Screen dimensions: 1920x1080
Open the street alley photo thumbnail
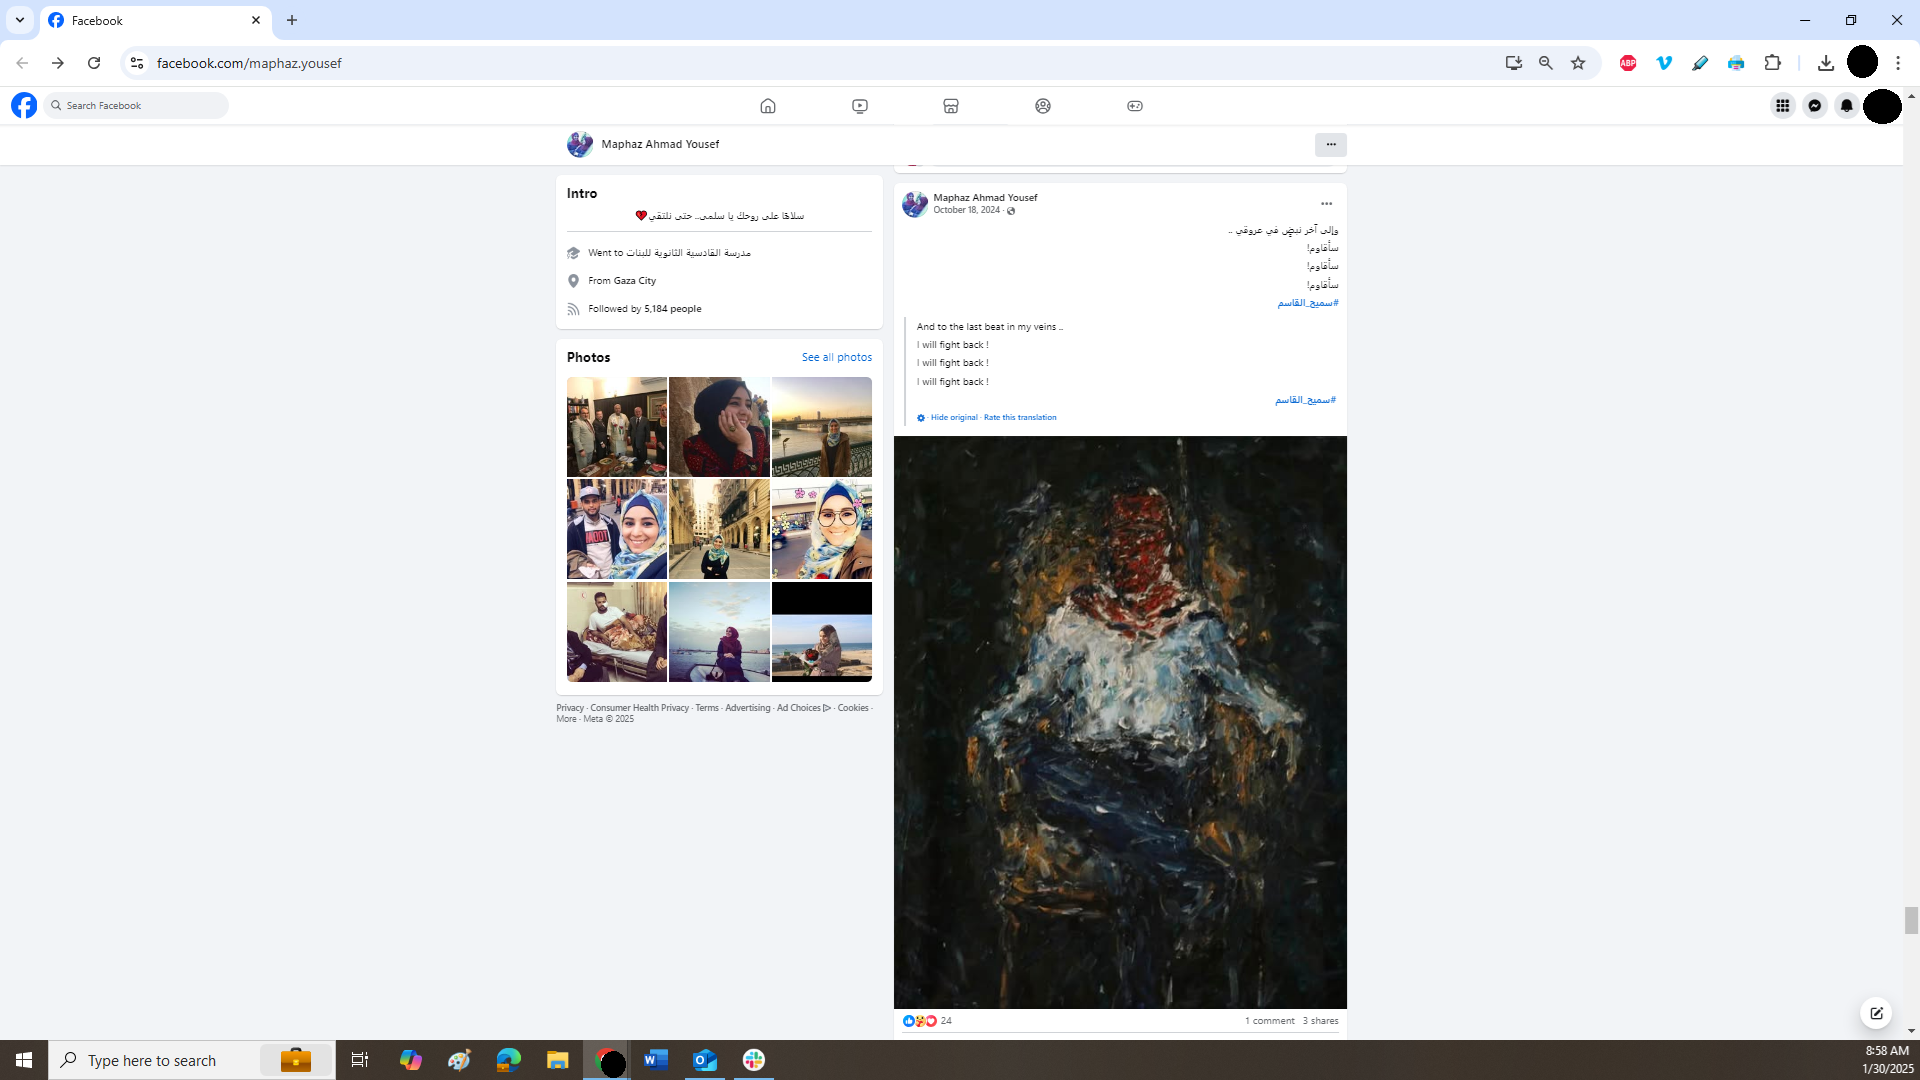coord(719,529)
